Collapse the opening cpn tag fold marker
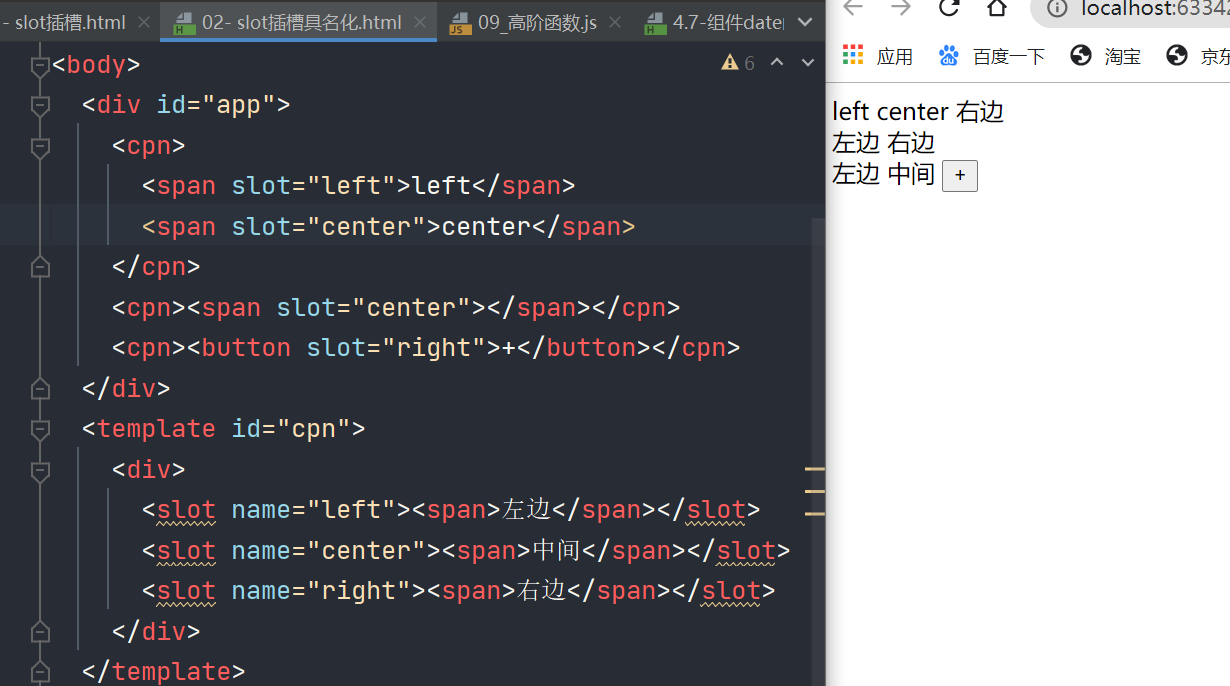This screenshot has width=1230, height=686. [x=40, y=147]
